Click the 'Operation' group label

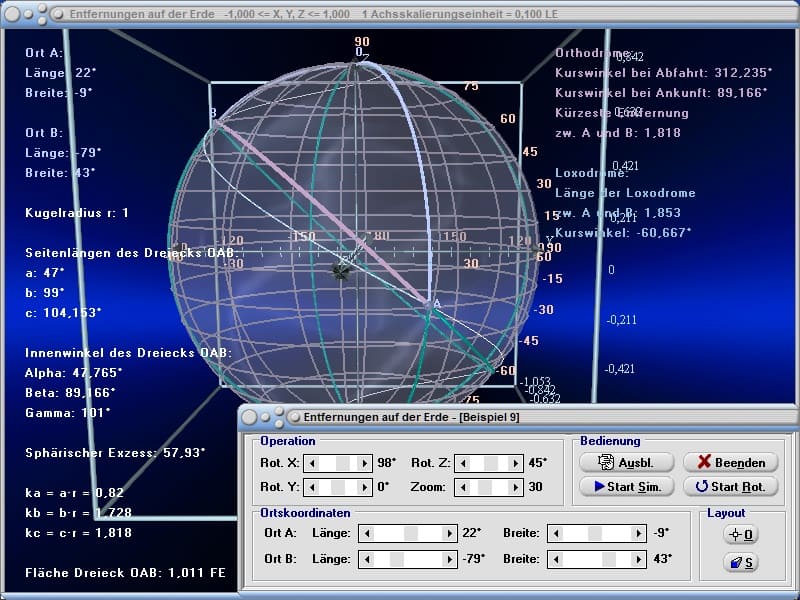pyautogui.click(x=288, y=441)
